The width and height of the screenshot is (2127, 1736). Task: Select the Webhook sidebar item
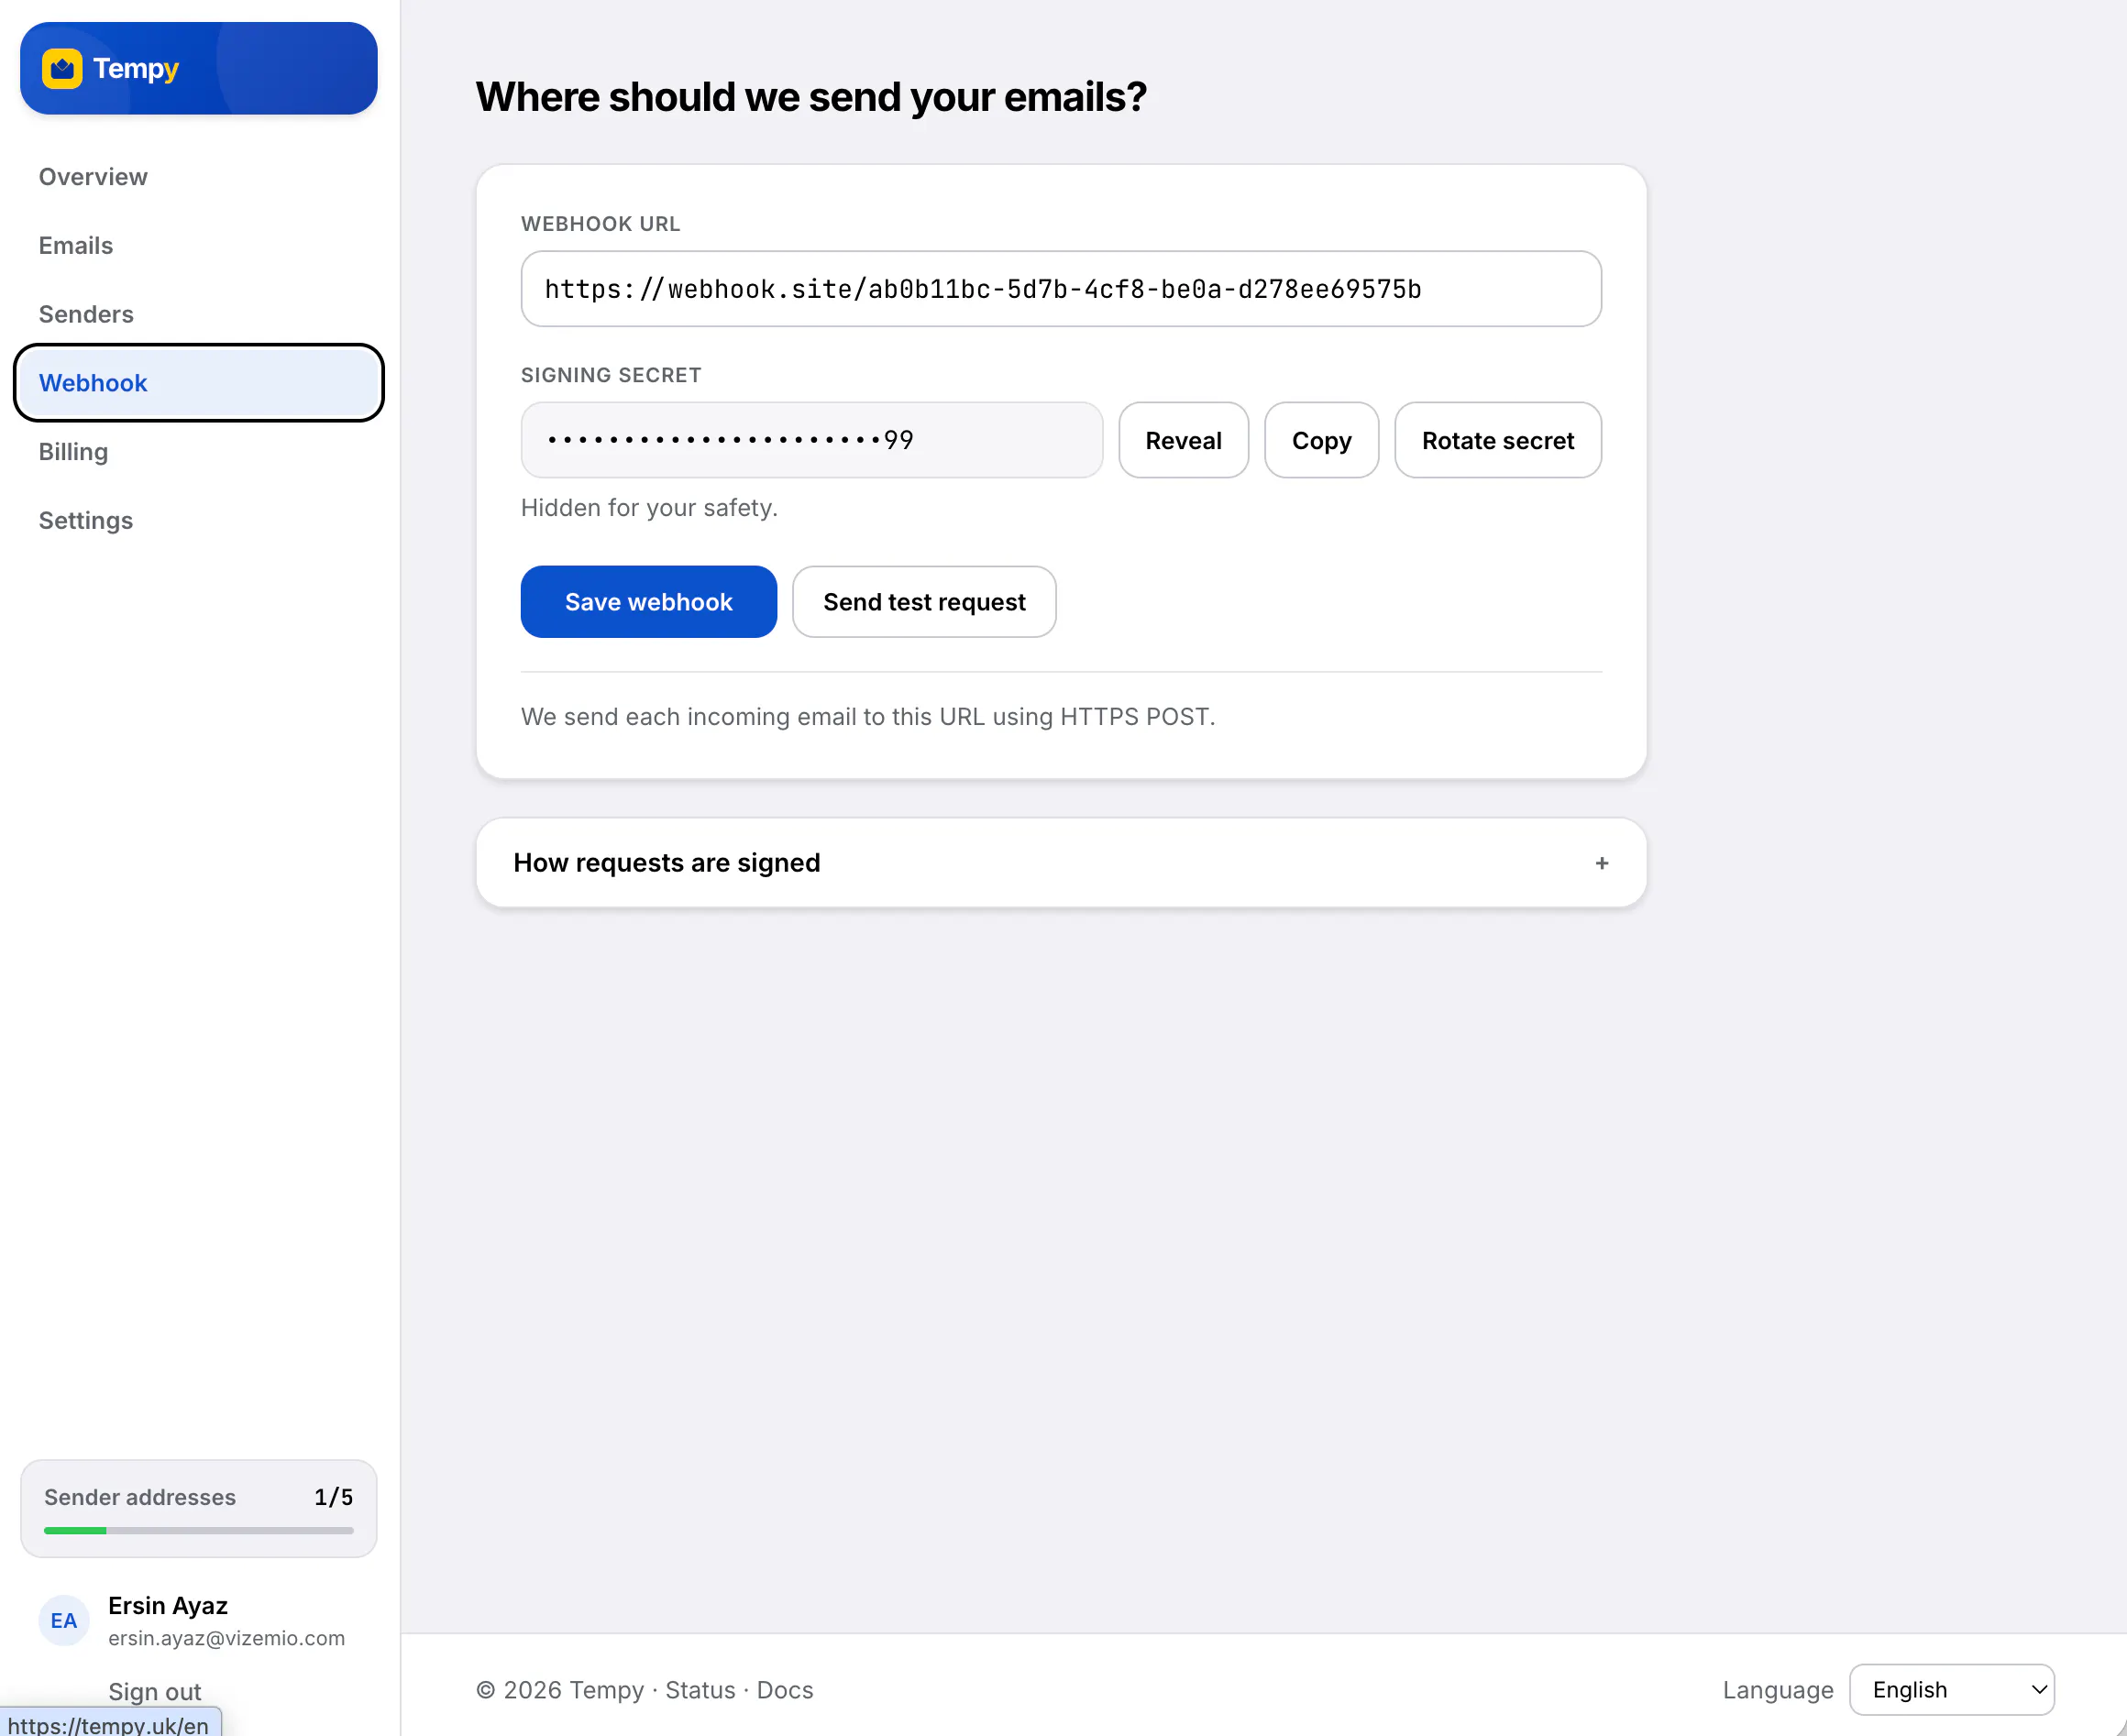tap(198, 383)
